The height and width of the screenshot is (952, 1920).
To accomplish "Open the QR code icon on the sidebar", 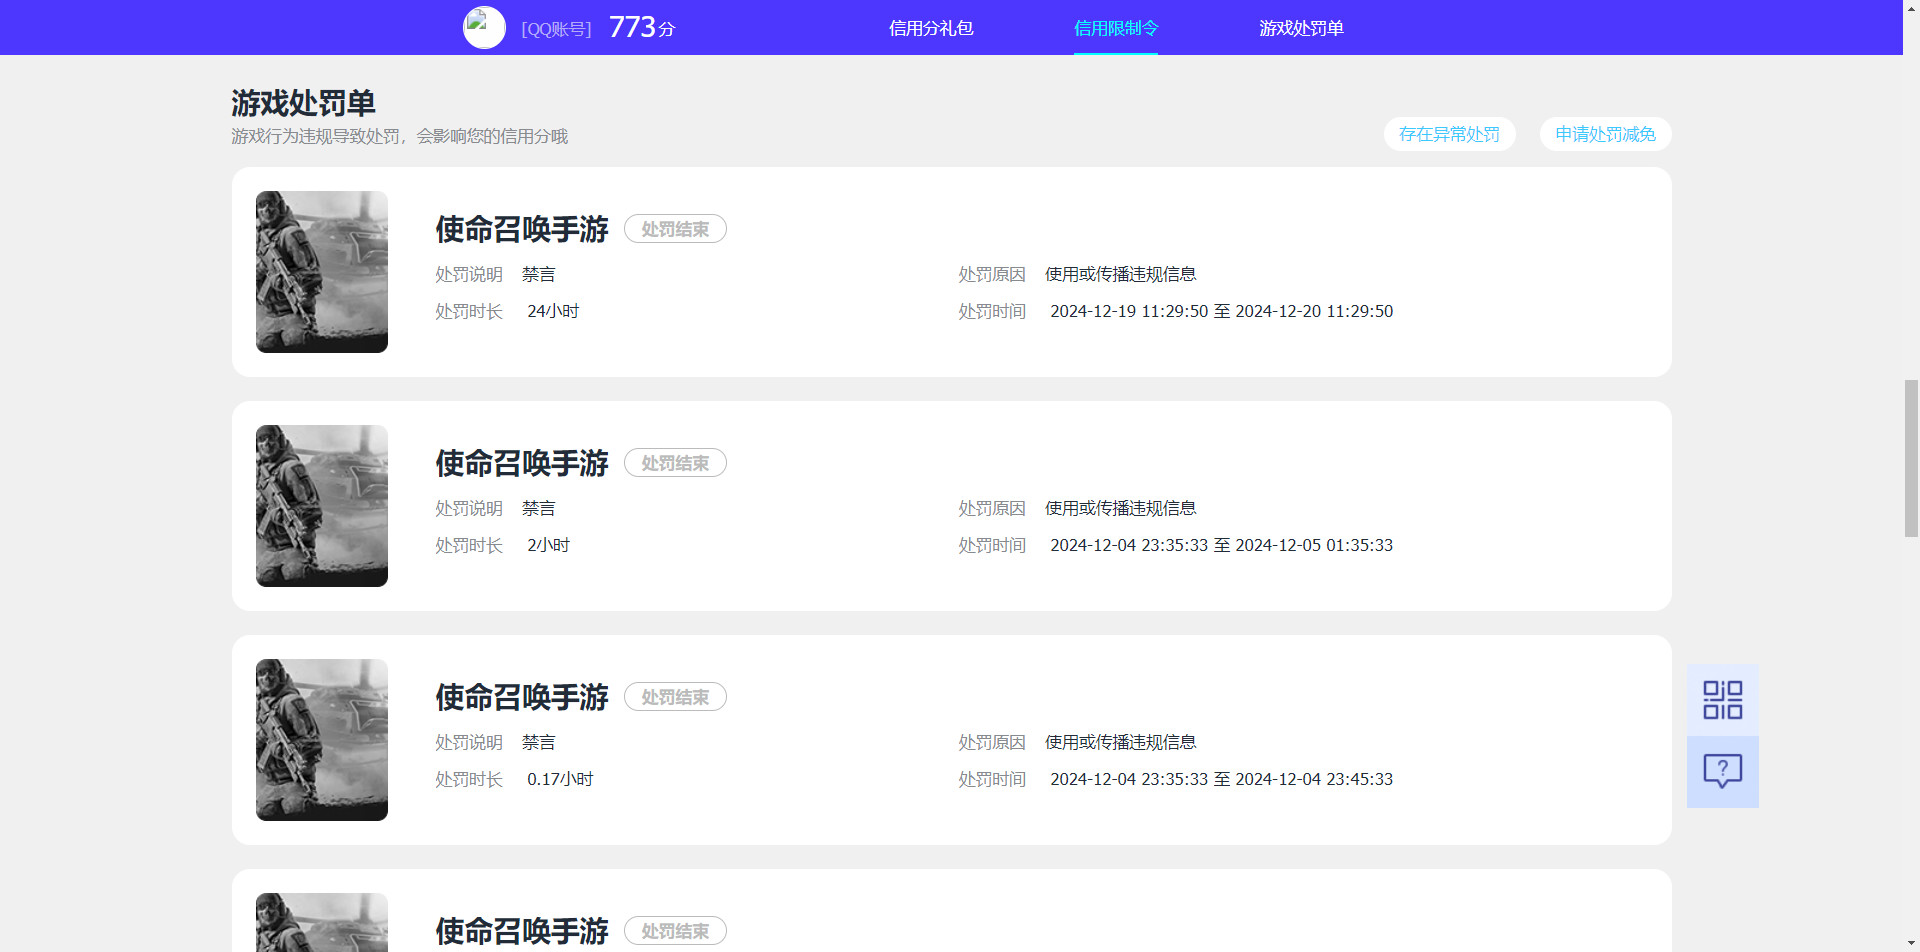I will pos(1722,700).
